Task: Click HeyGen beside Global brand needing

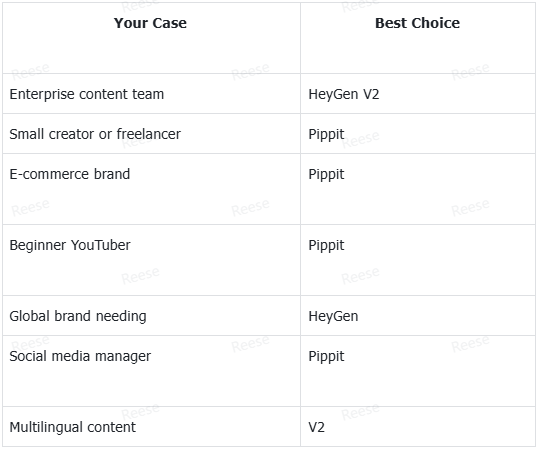Action: pyautogui.click(x=333, y=316)
